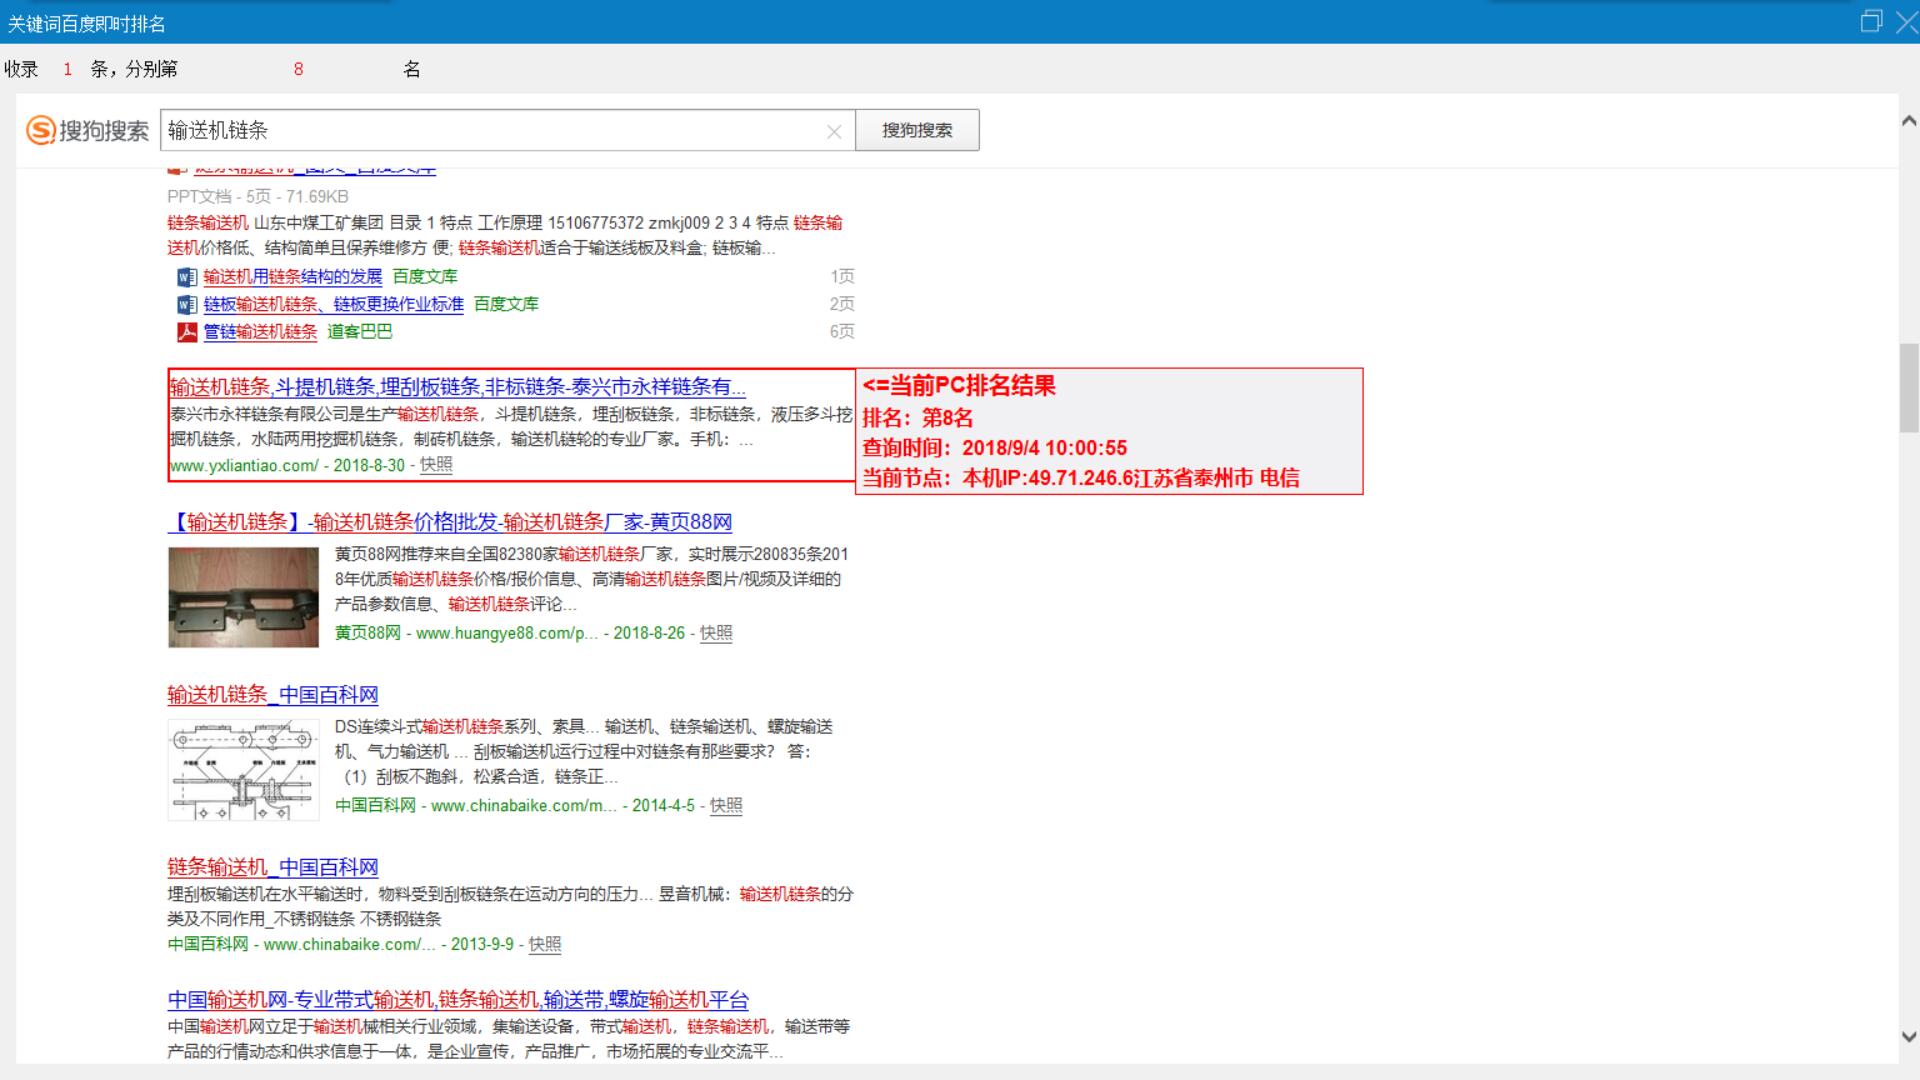Click the PPT文档 - 5页 - 71.69KB text
The width and height of the screenshot is (1920, 1080).
point(258,197)
